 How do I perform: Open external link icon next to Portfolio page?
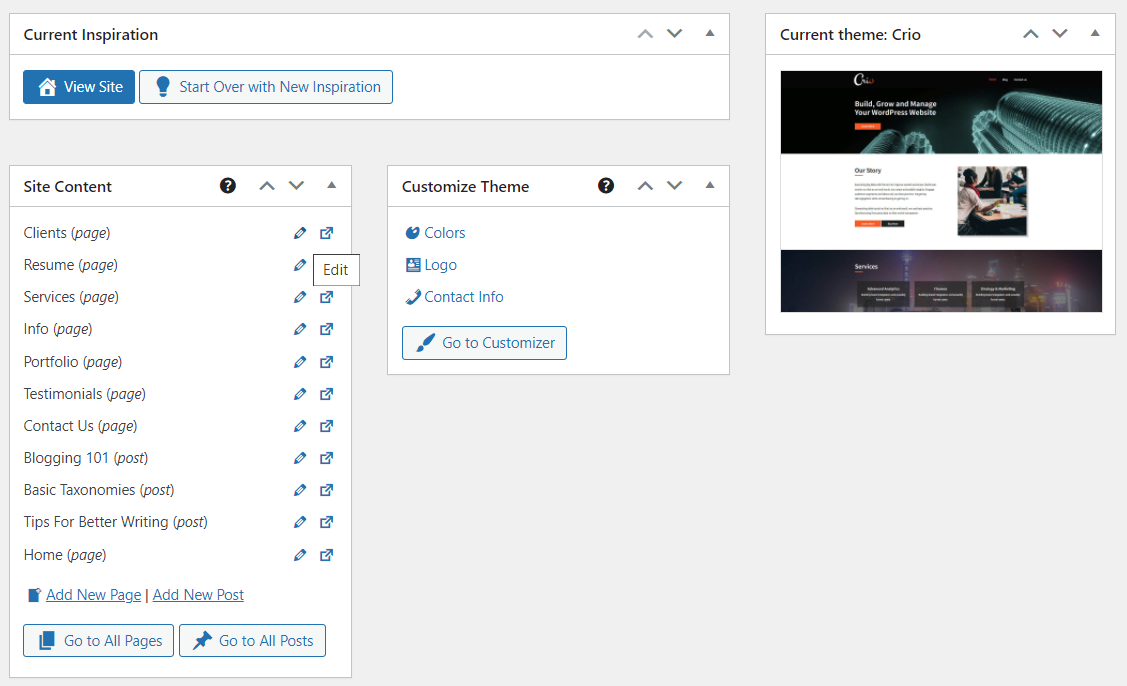point(326,361)
